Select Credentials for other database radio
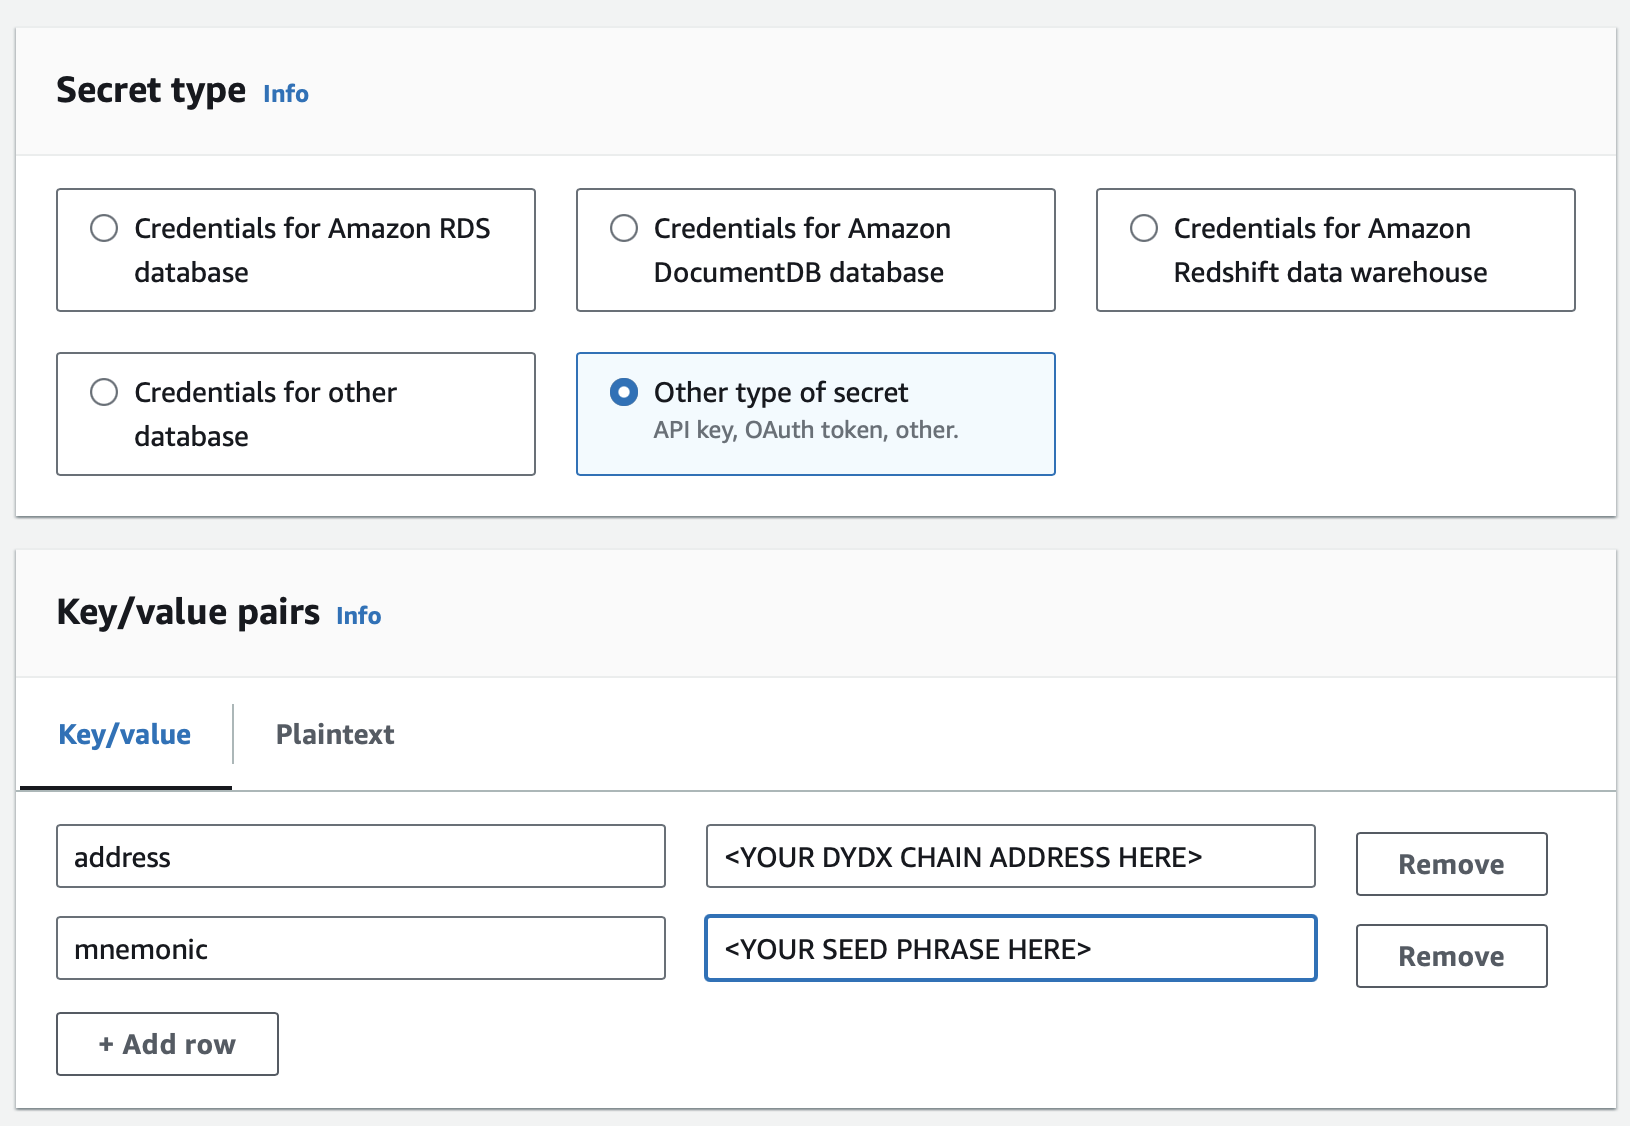This screenshot has width=1630, height=1126. tap(104, 392)
